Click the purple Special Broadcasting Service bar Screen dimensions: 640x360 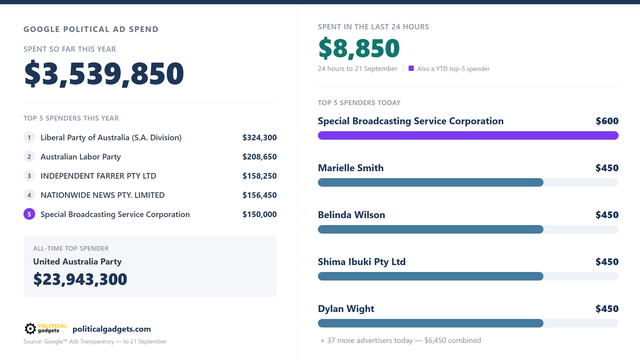[468, 136]
